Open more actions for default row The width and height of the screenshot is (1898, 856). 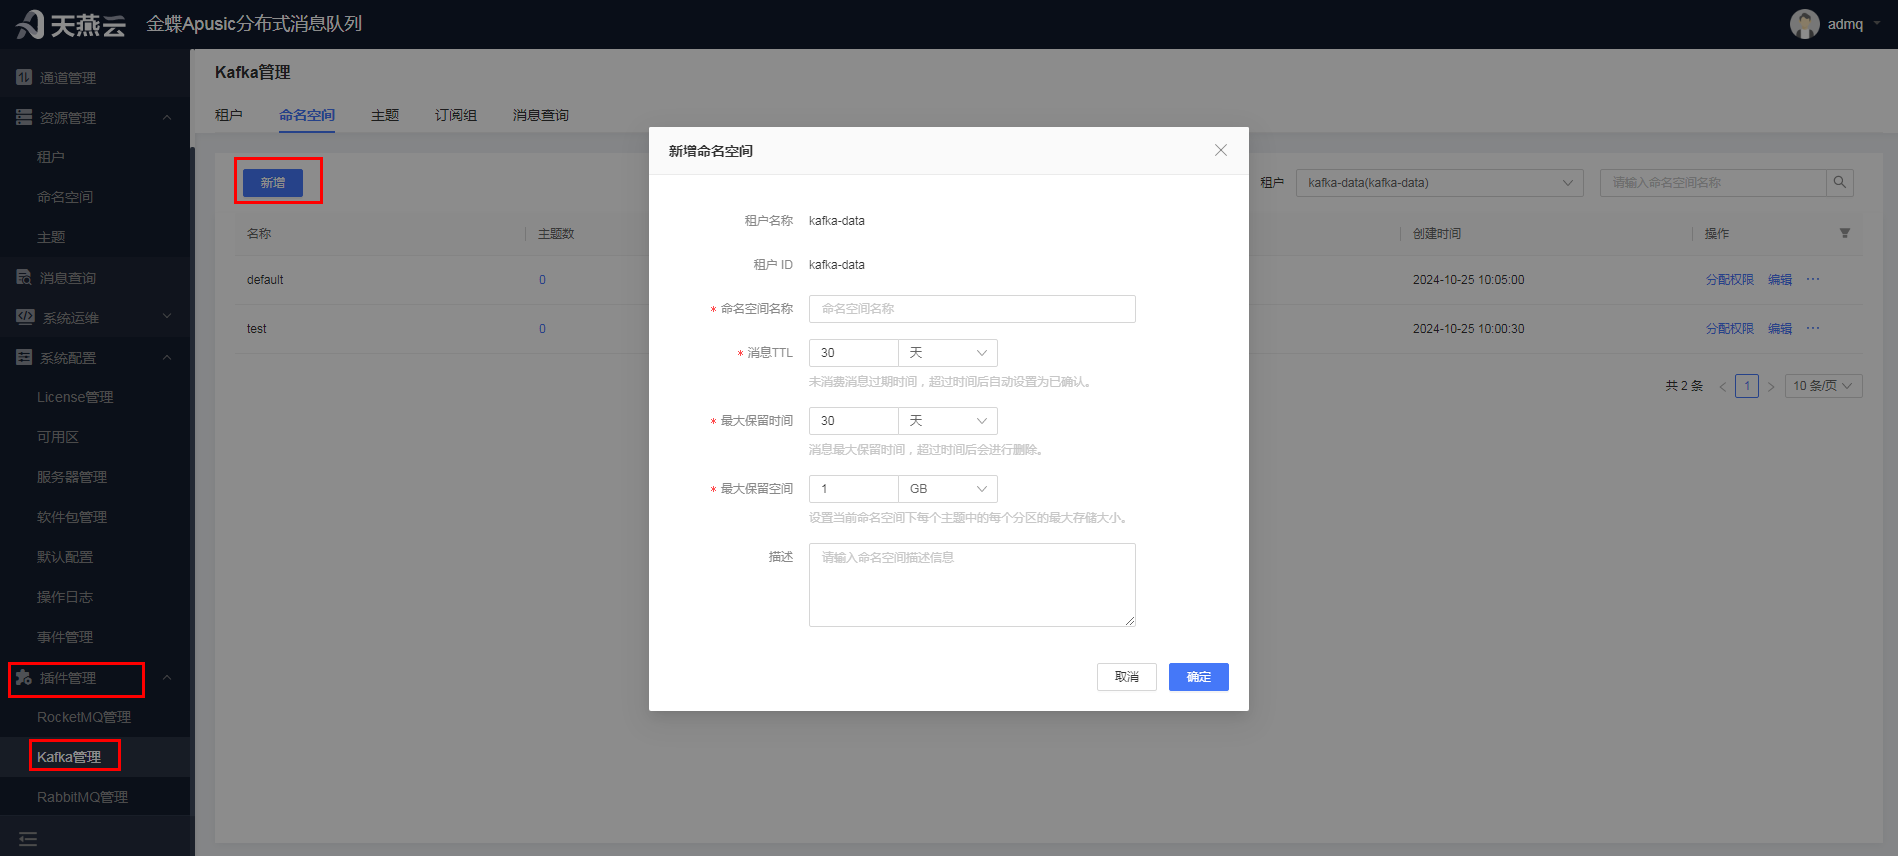click(x=1813, y=279)
